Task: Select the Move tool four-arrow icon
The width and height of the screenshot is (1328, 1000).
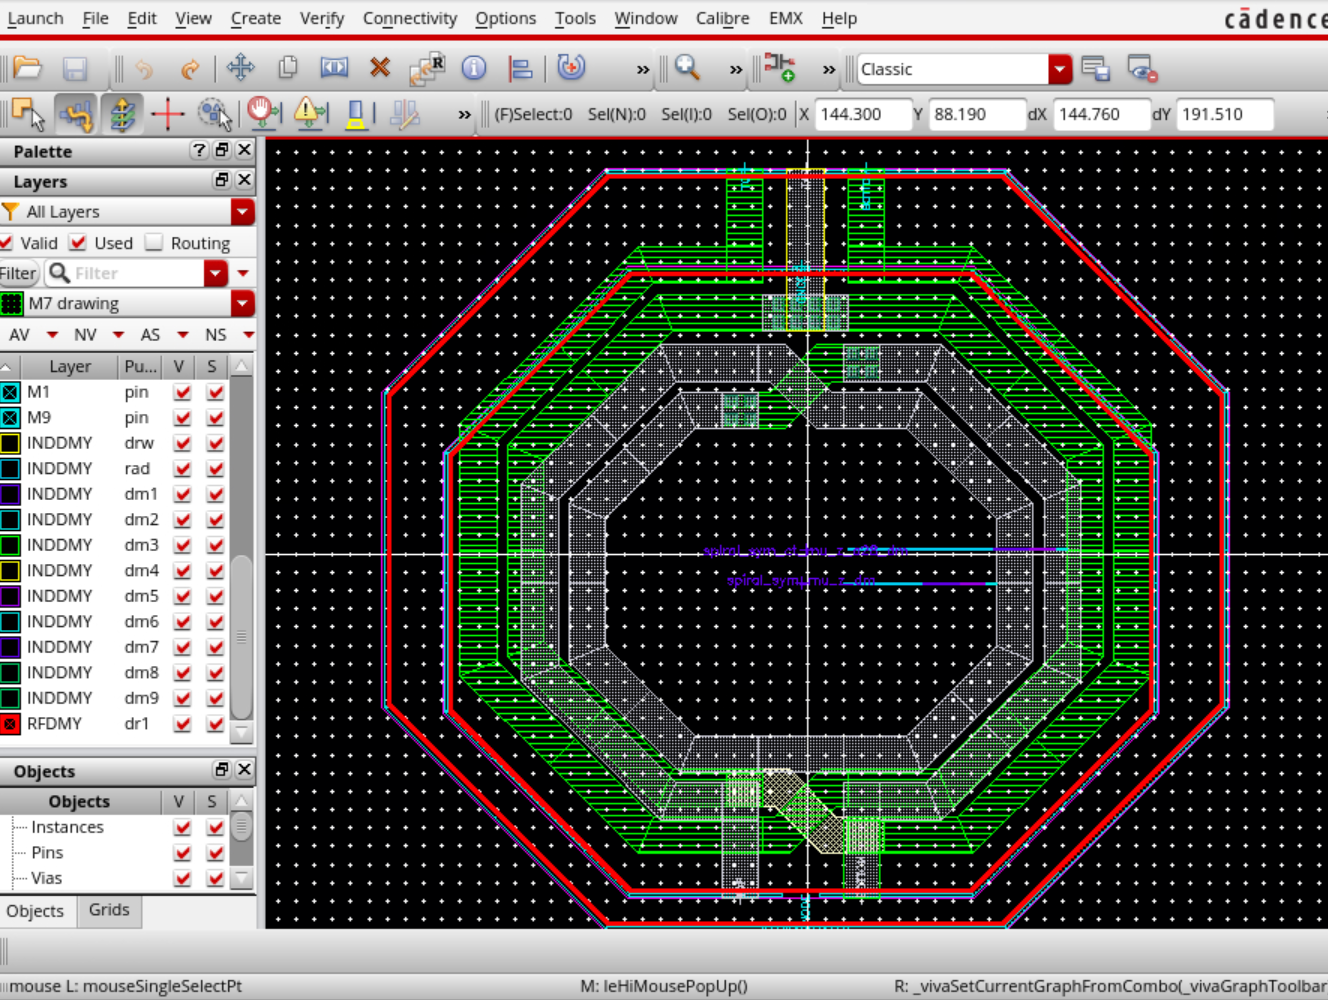Action: point(241,68)
